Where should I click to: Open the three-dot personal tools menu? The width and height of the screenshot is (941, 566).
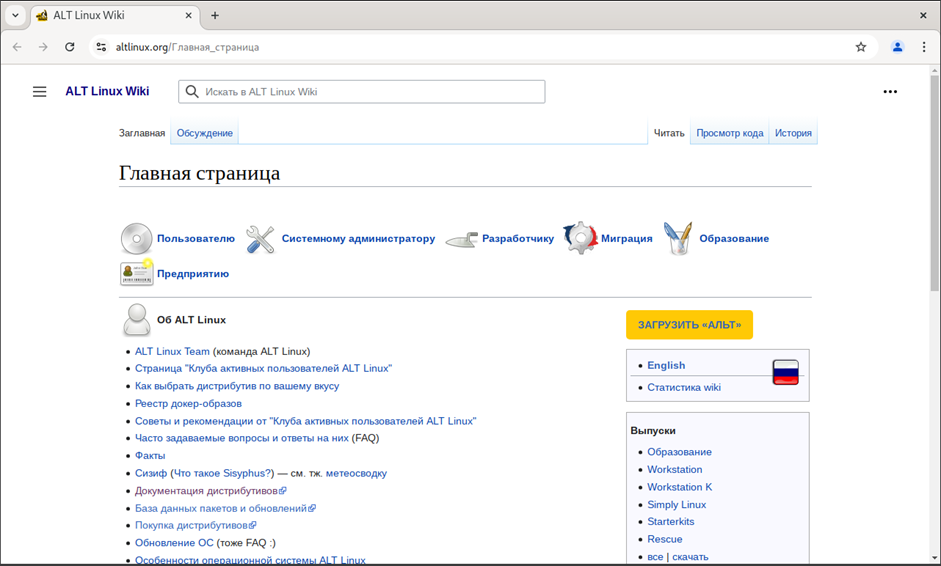(x=890, y=92)
